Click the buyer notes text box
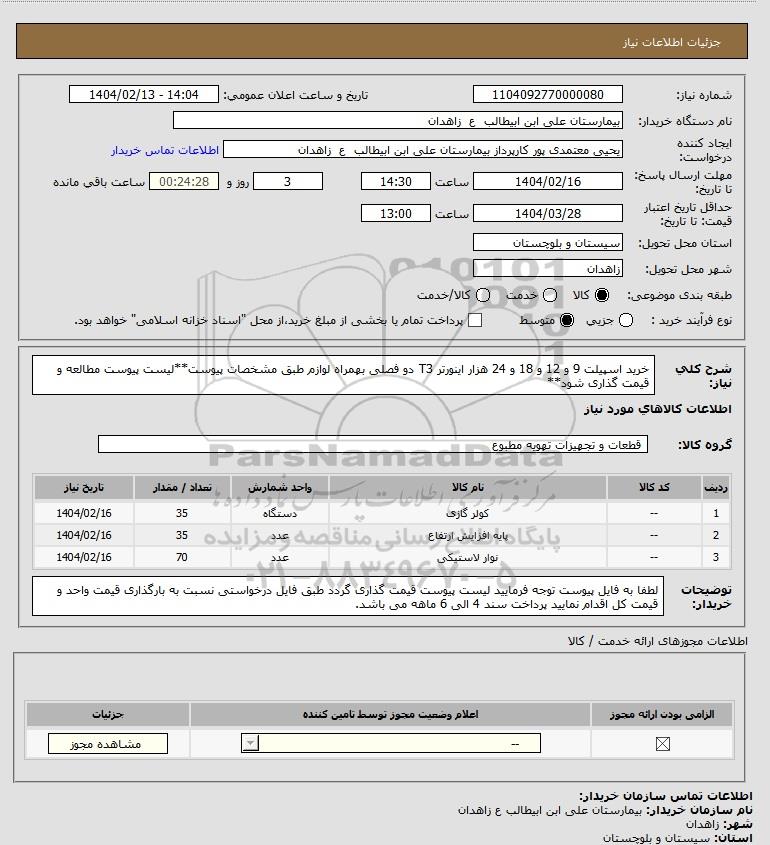 coord(348,596)
